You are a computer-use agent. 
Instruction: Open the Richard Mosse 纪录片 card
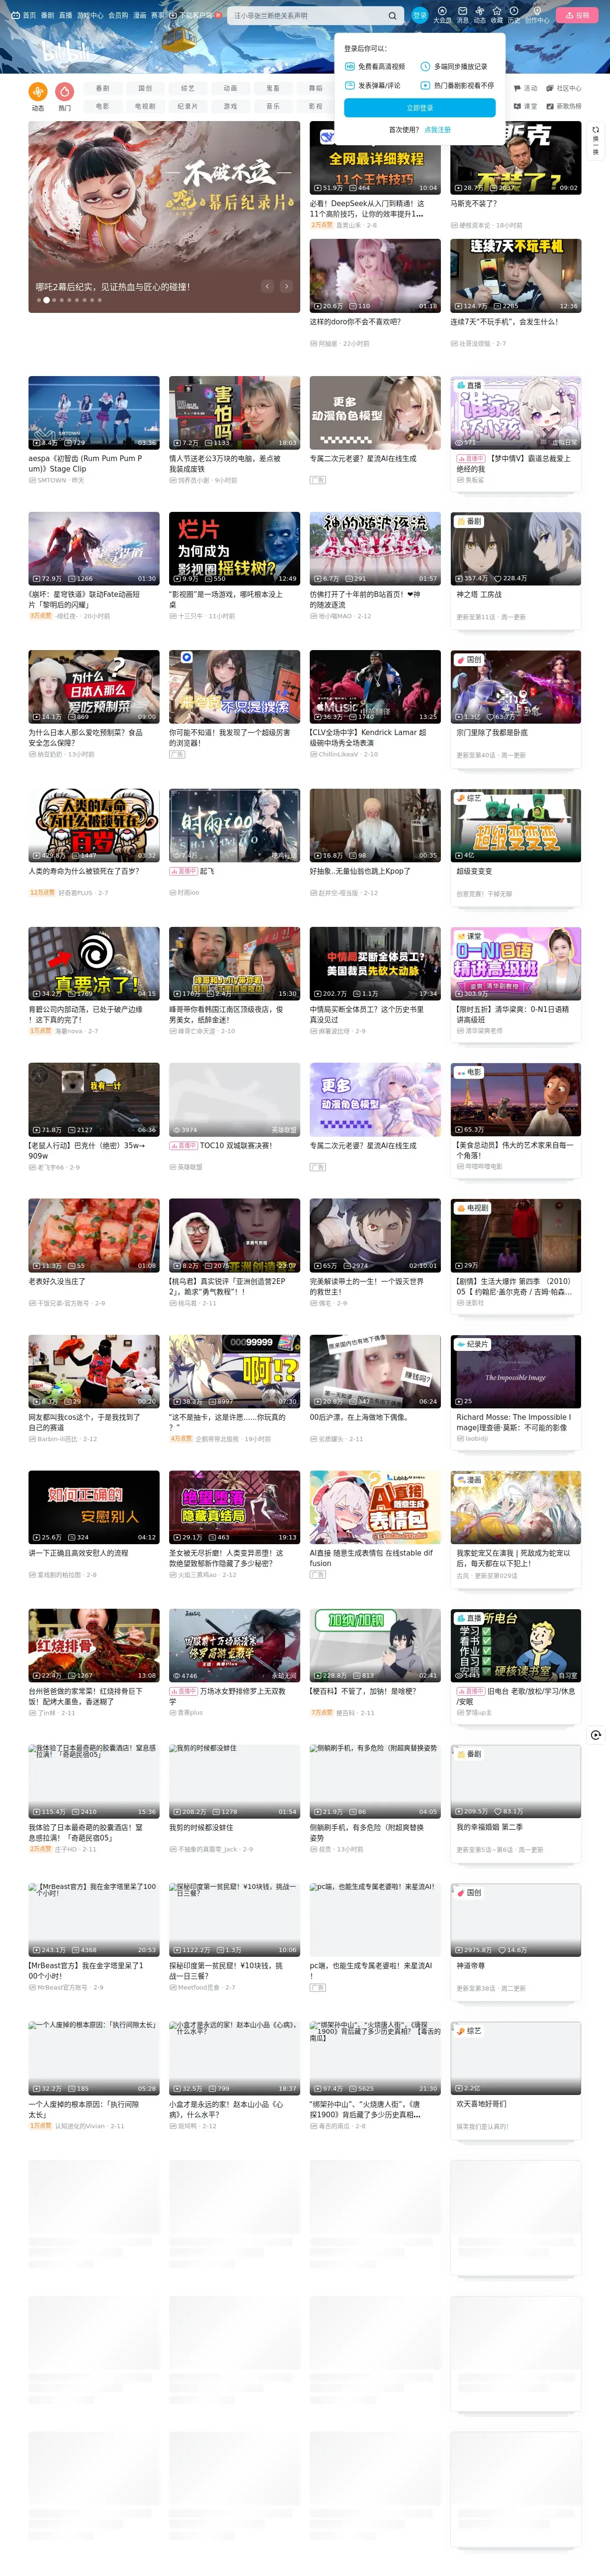point(516,1392)
